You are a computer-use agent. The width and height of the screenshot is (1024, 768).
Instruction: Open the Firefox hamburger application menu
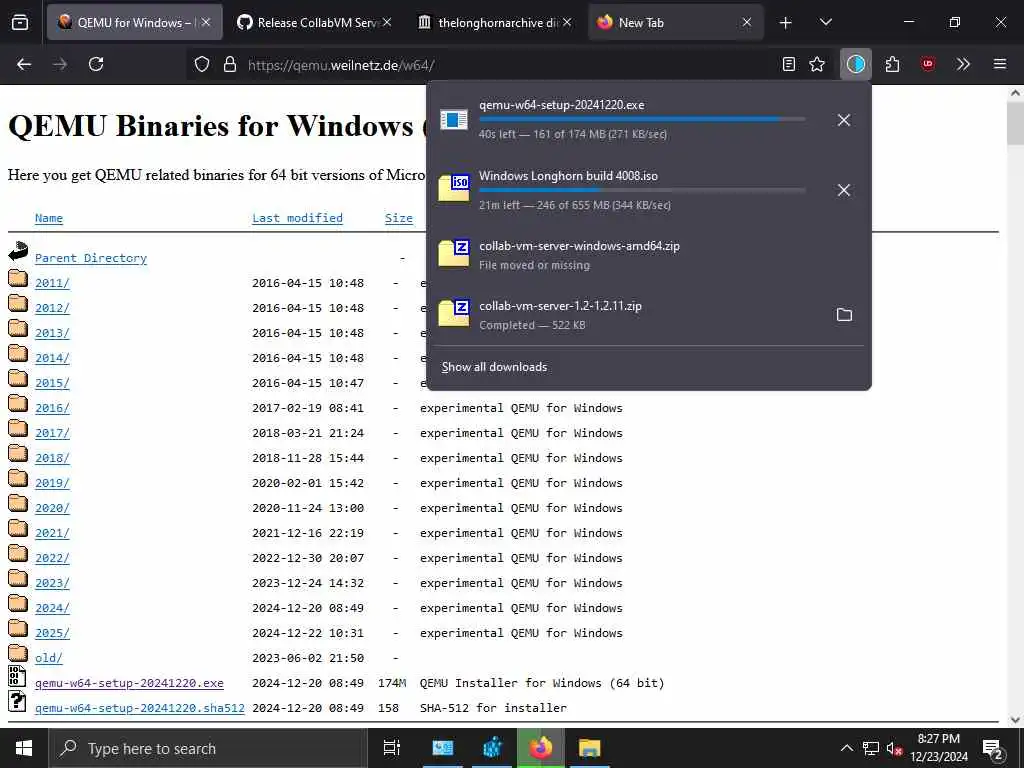[x=1000, y=64]
